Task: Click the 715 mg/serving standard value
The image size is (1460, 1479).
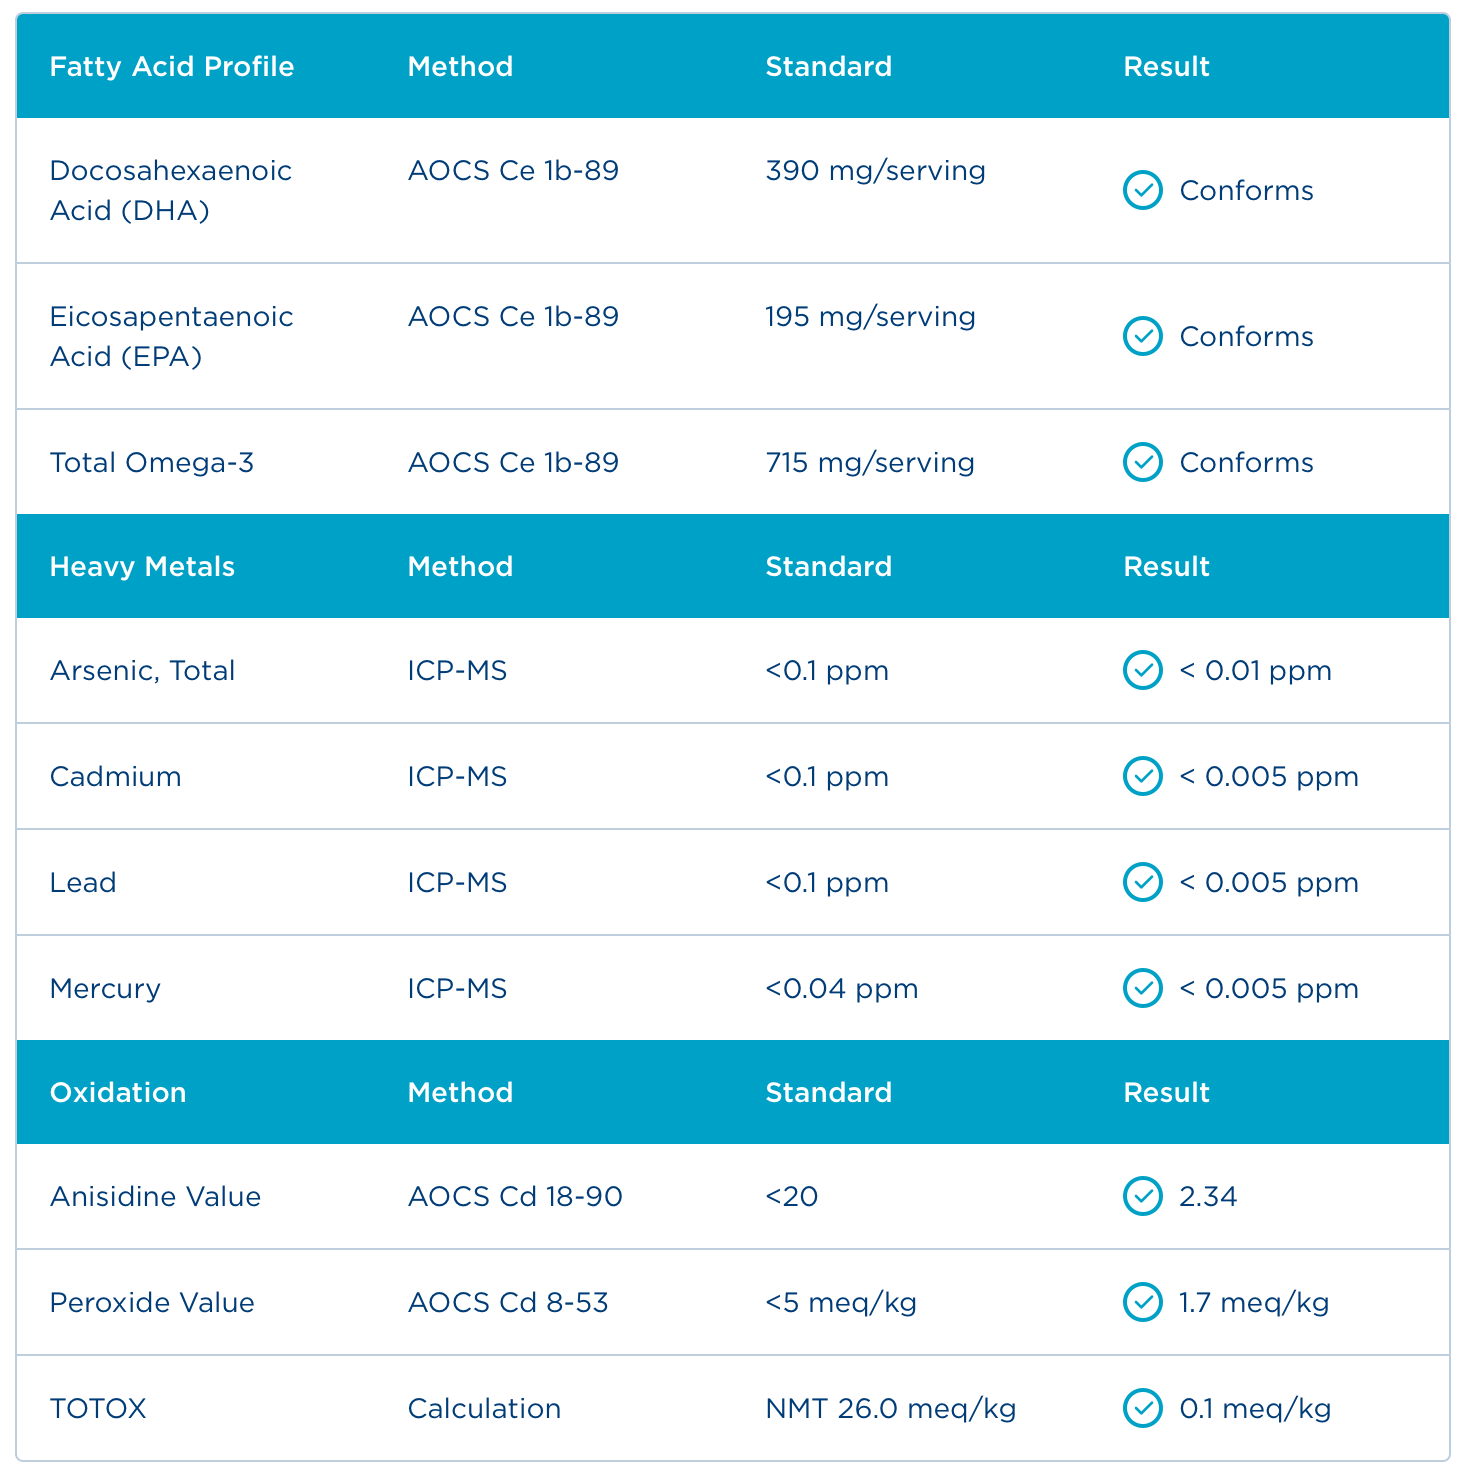Action: pyautogui.click(x=870, y=462)
